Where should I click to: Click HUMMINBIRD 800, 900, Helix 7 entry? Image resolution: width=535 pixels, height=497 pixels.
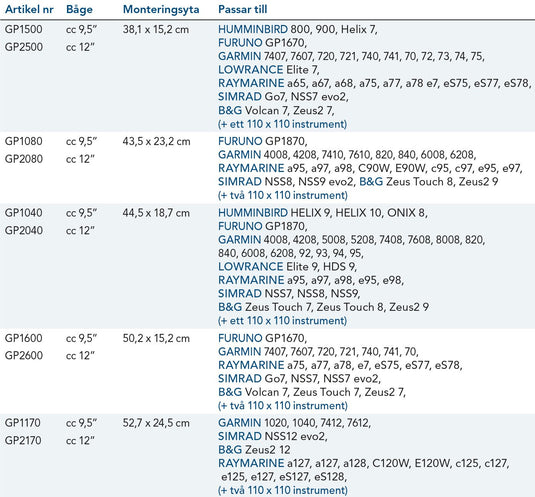(298, 29)
